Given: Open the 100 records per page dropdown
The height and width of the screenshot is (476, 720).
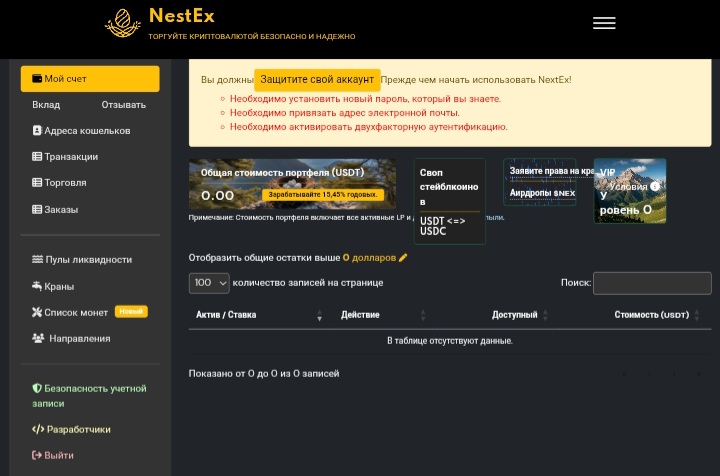Looking at the screenshot, I should 209,283.
